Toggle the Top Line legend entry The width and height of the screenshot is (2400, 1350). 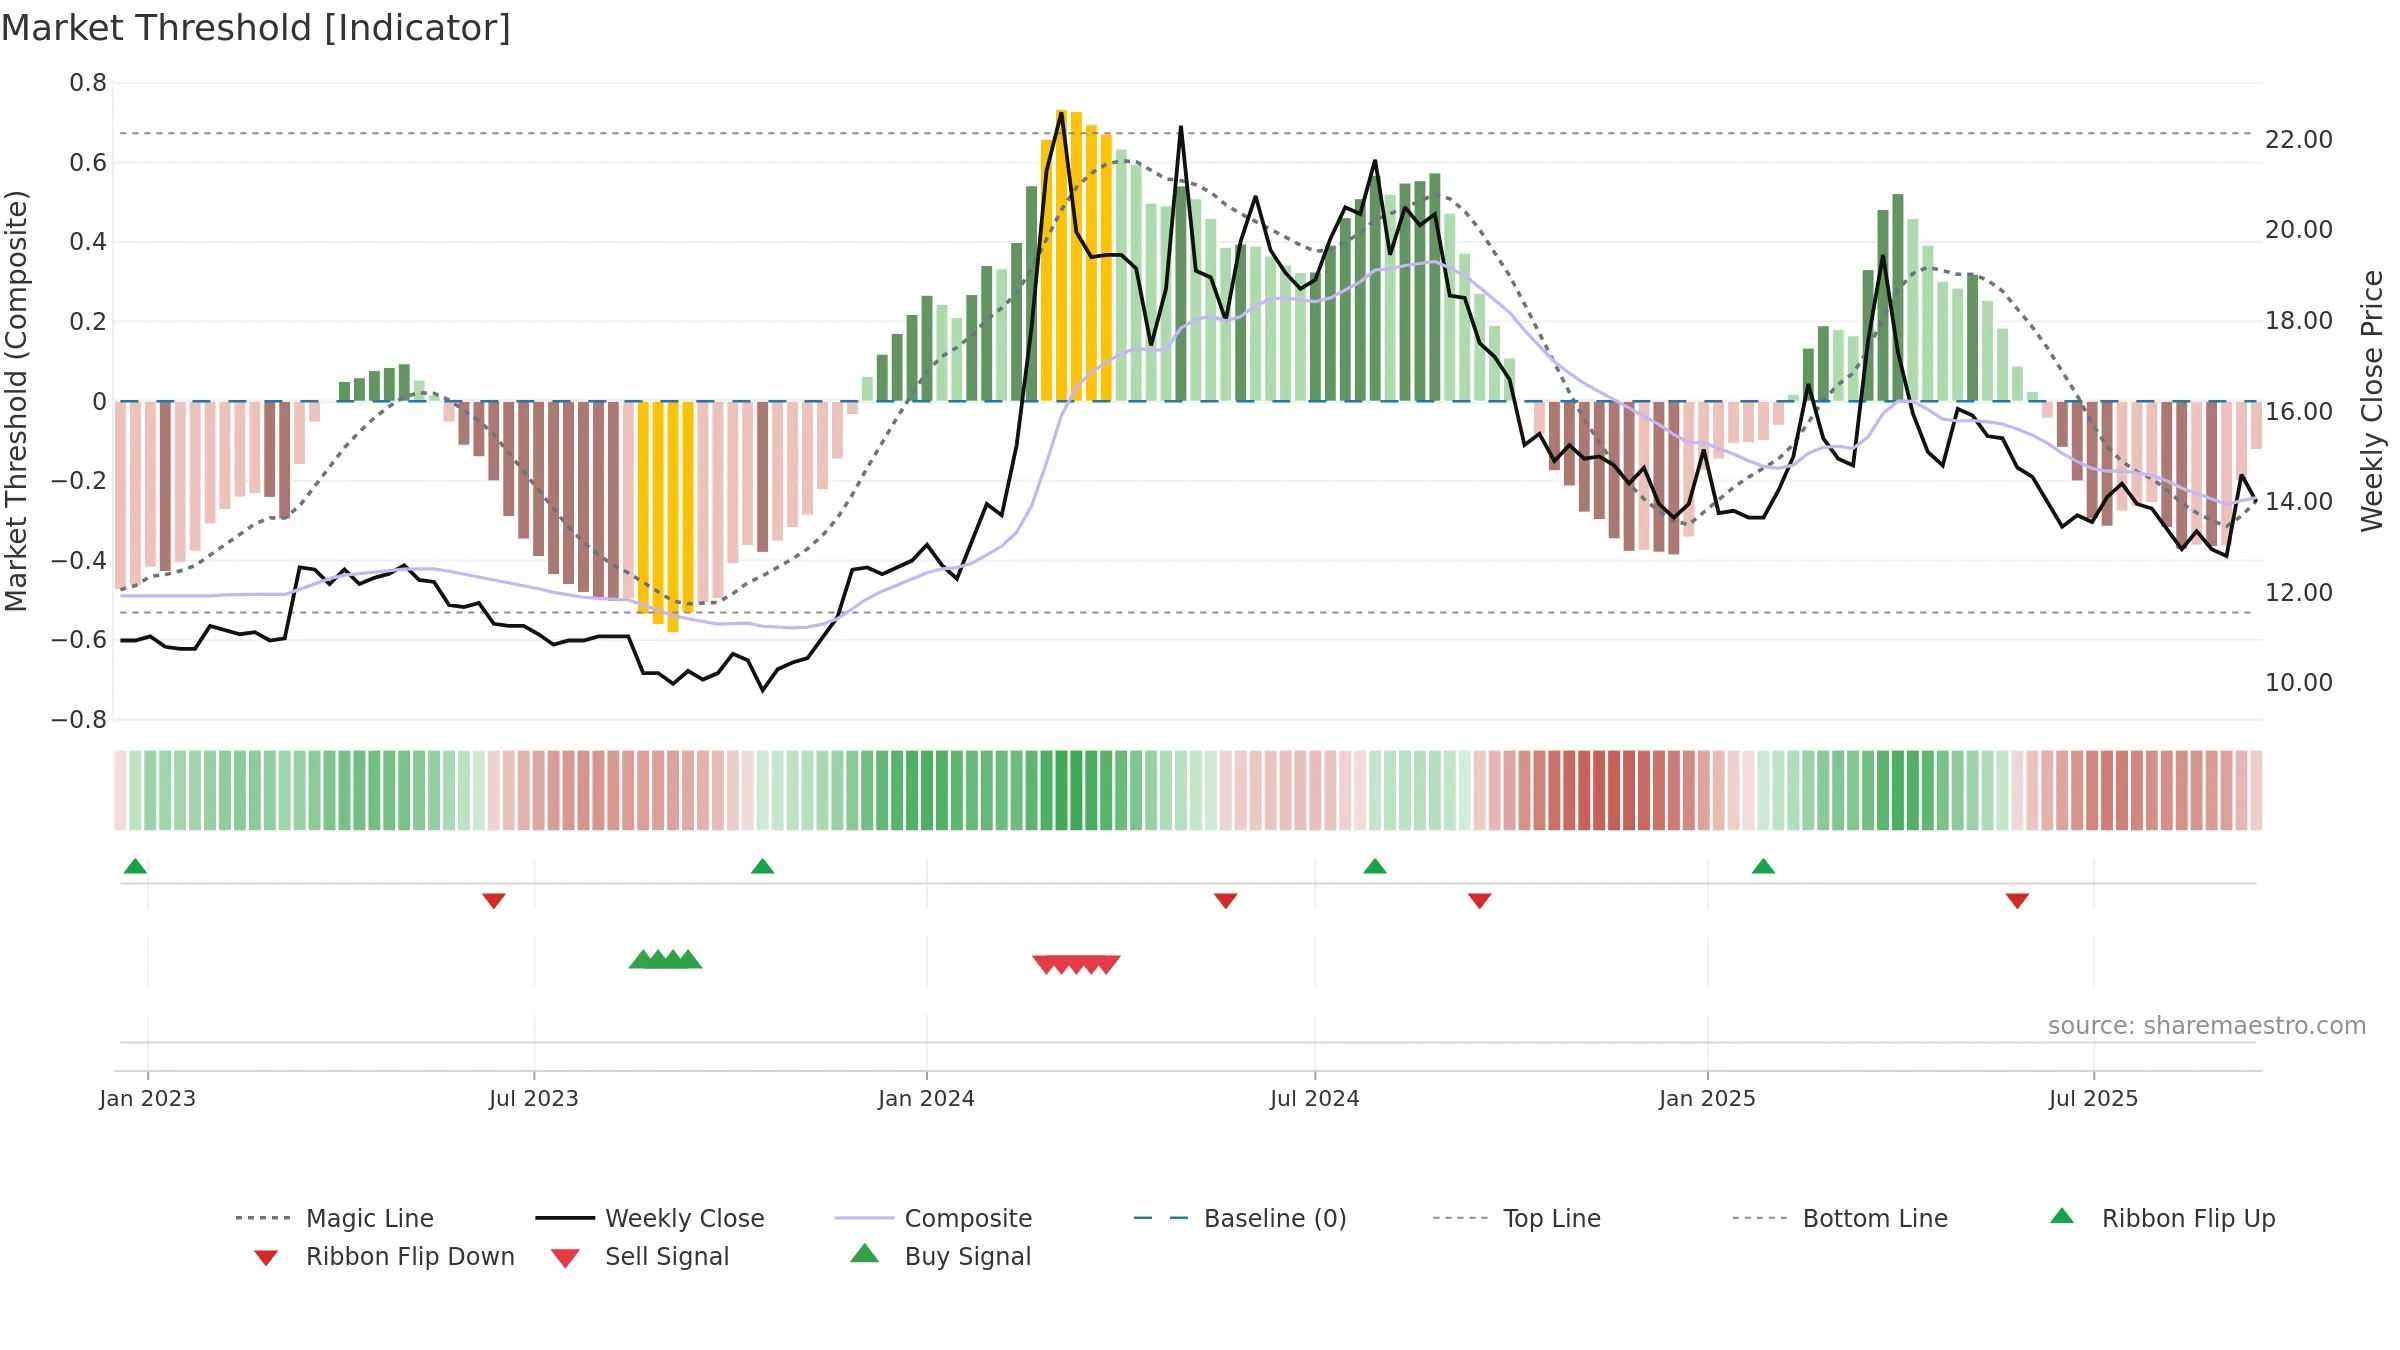1517,1218
